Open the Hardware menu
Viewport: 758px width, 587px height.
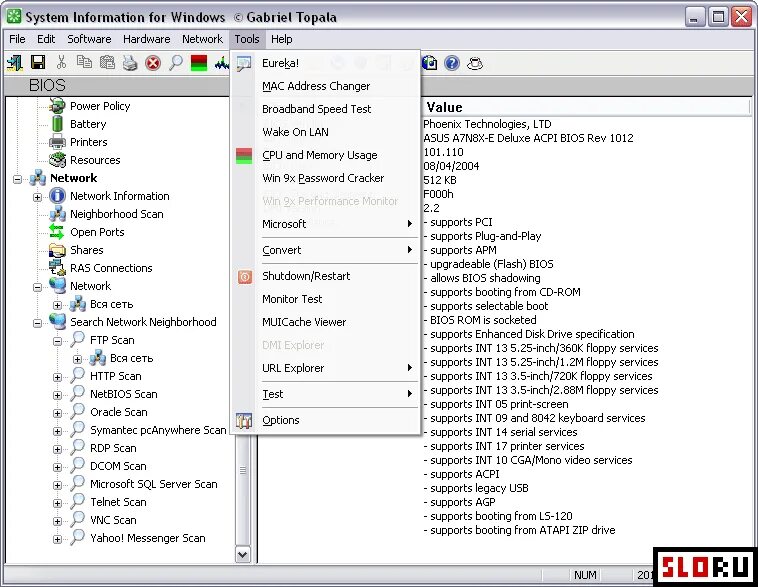[x=146, y=39]
